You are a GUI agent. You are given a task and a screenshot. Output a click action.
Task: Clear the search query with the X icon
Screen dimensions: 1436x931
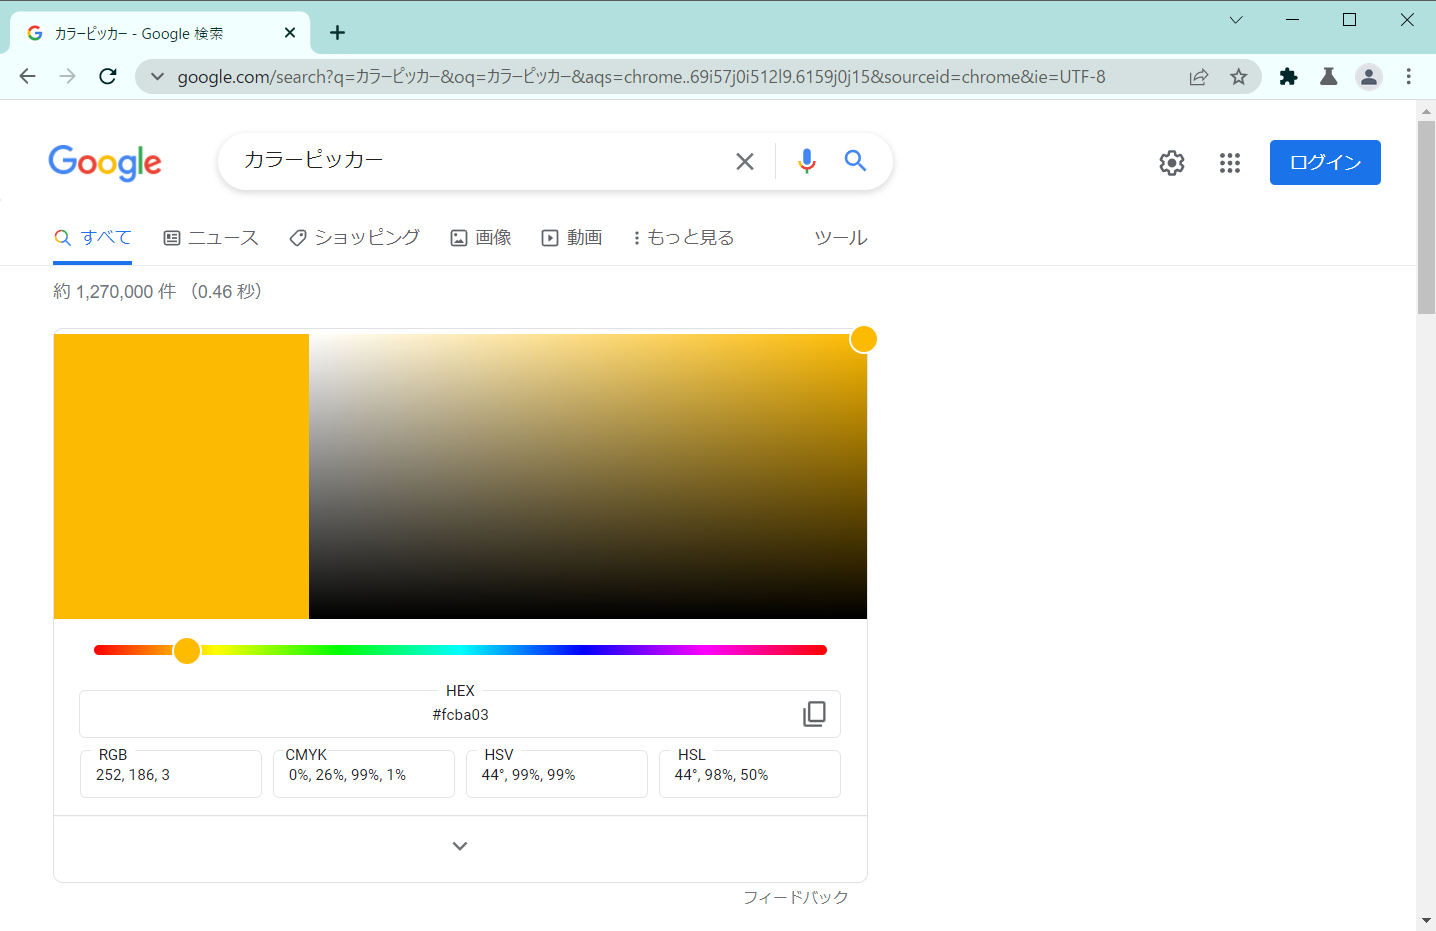tap(744, 160)
